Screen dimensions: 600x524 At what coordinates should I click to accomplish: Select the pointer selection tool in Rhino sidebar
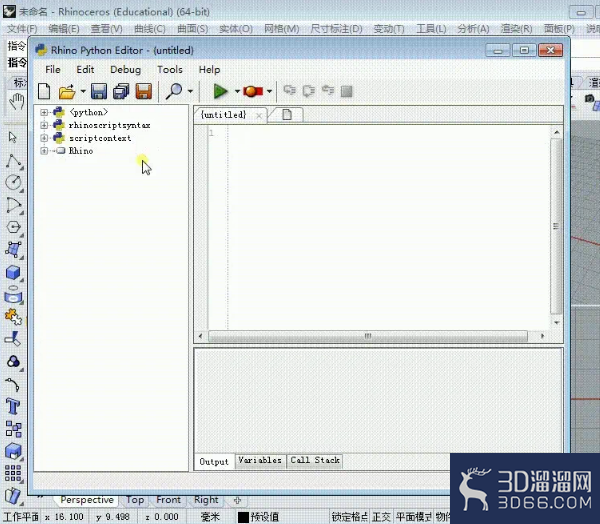(13, 137)
